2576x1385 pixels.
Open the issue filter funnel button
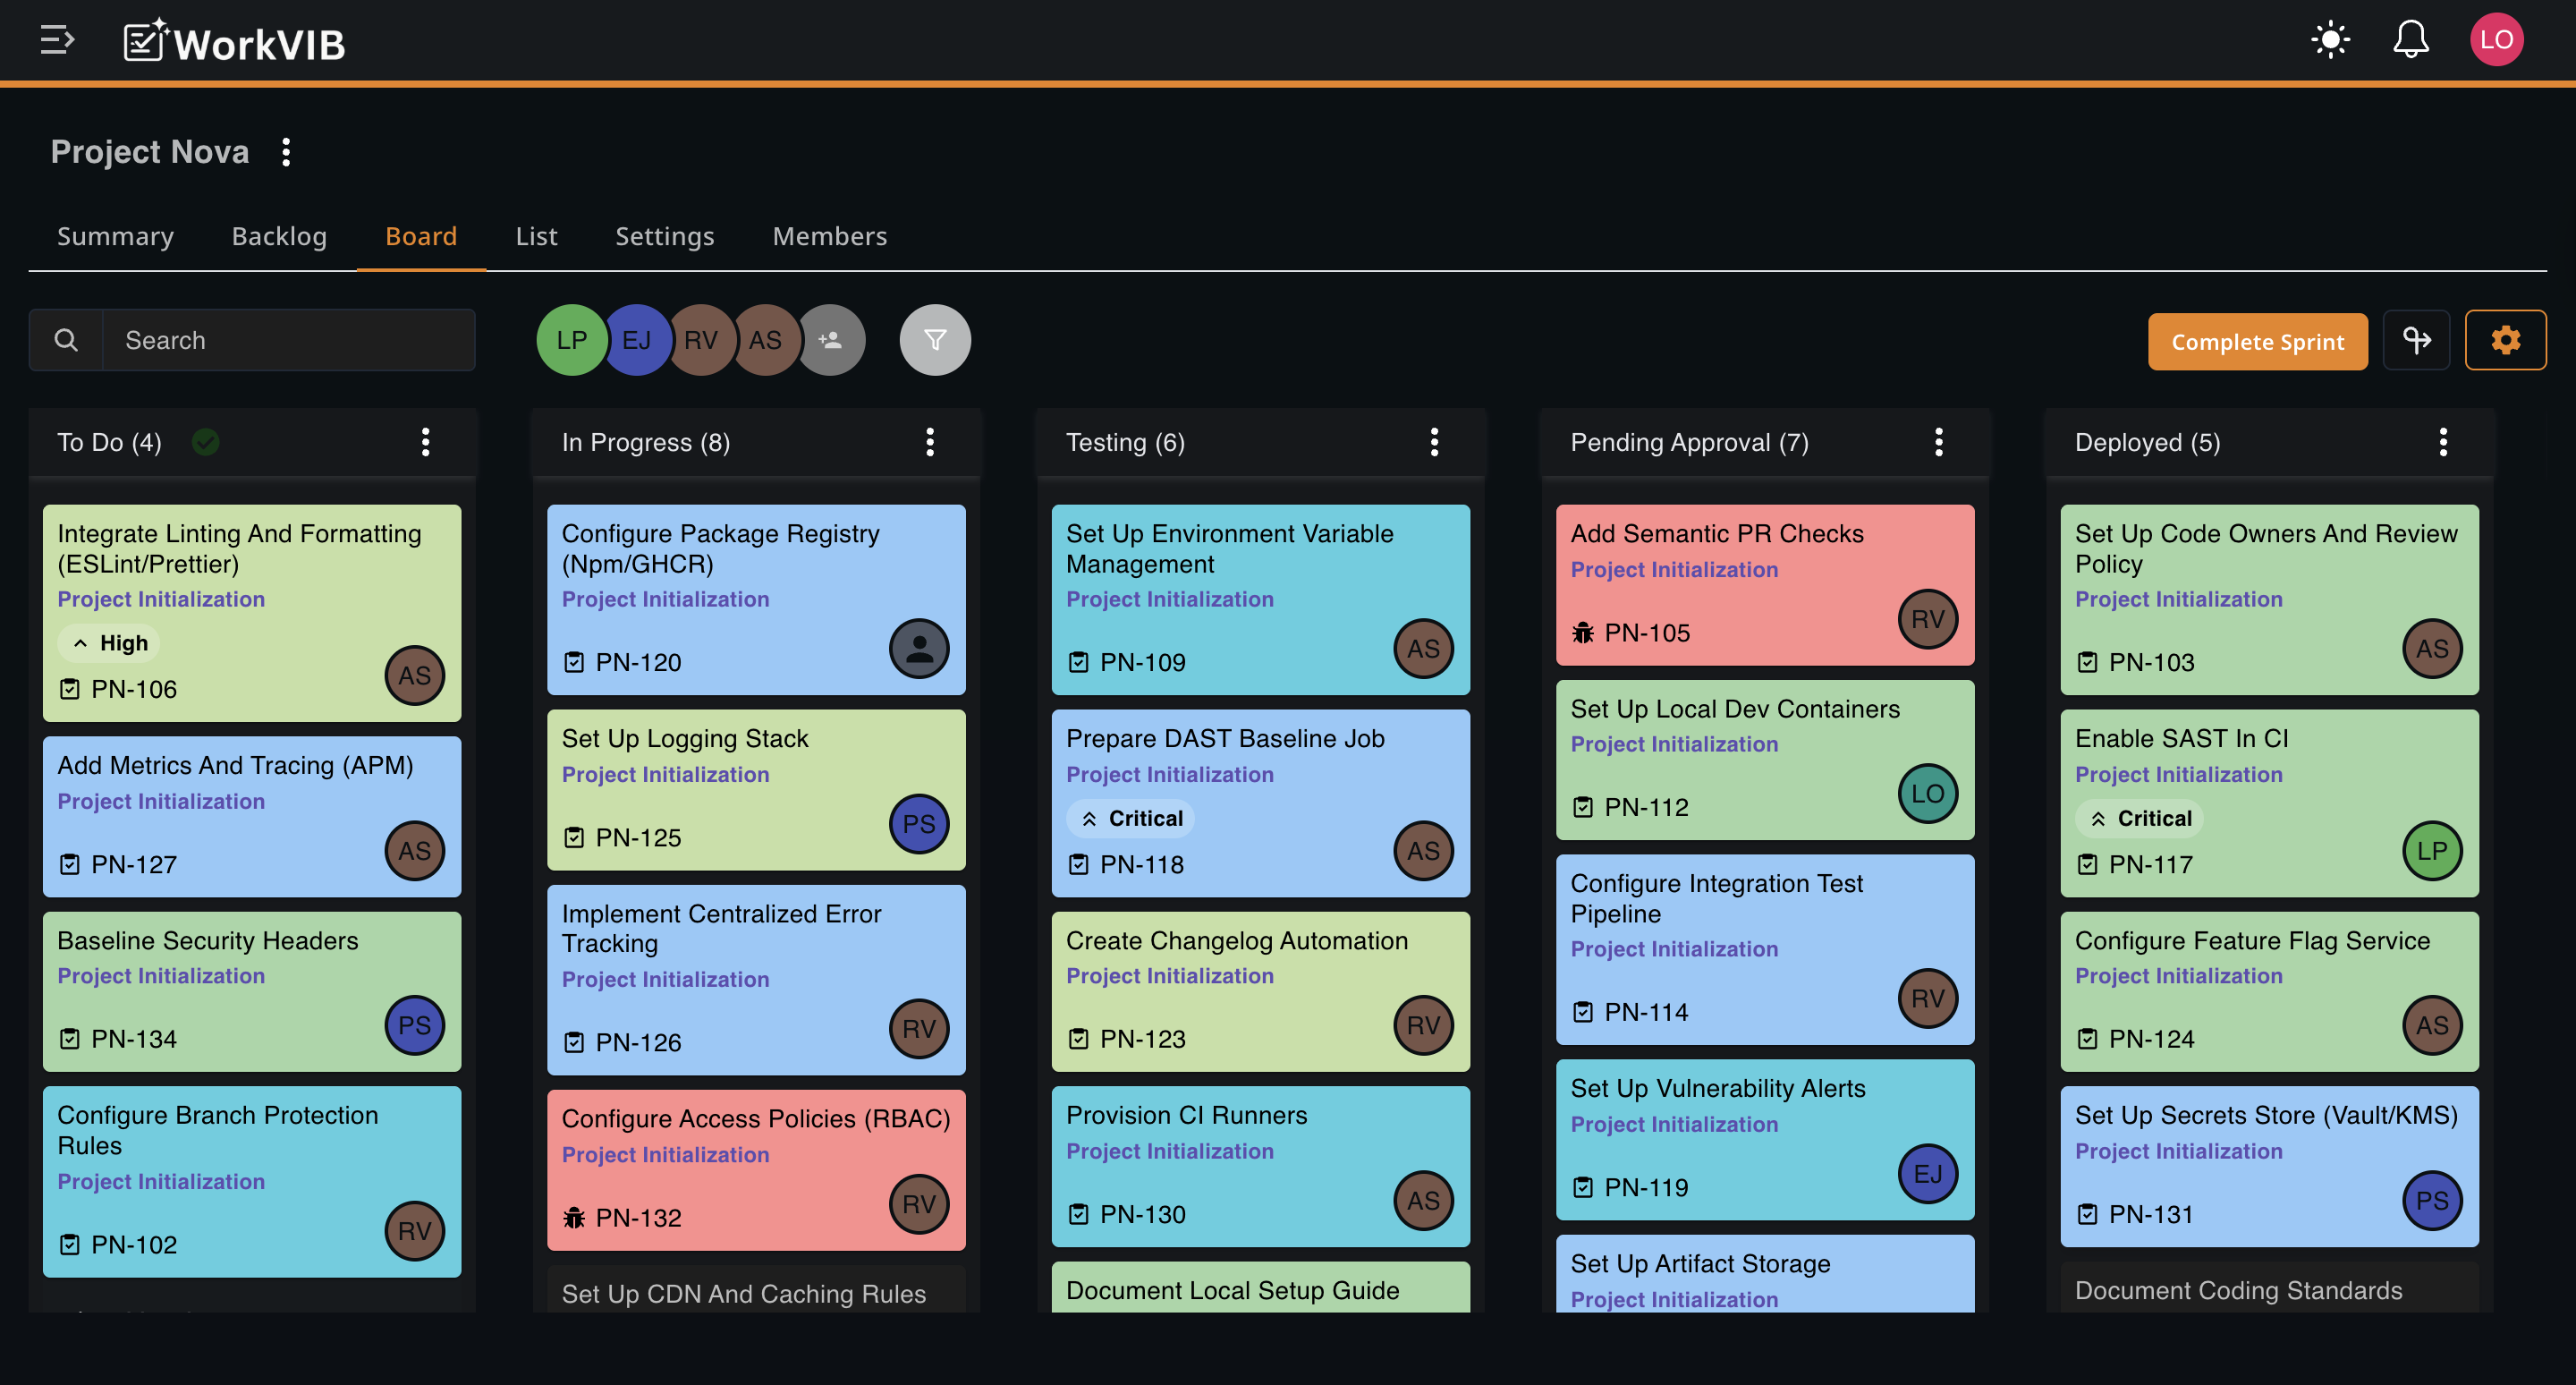pos(934,340)
